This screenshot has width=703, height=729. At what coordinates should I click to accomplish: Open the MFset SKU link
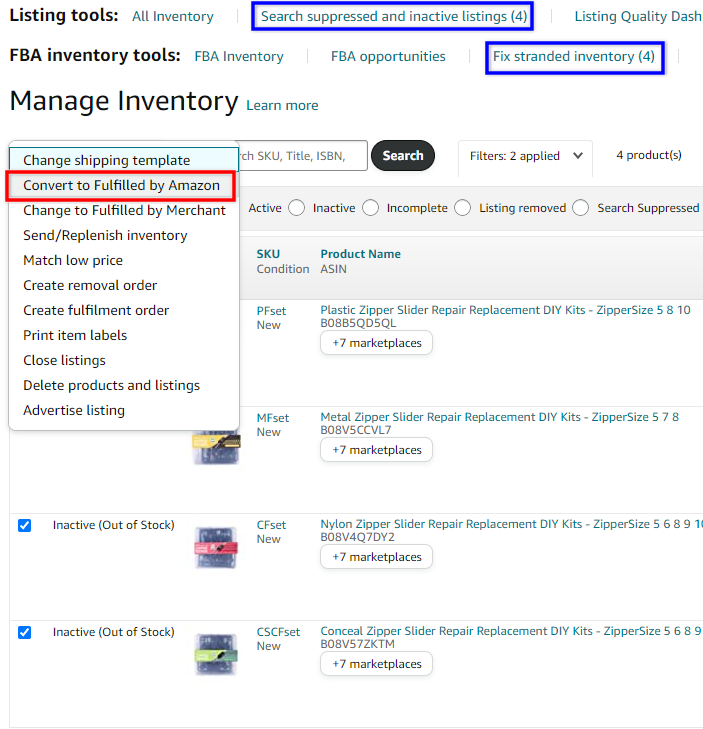click(273, 418)
